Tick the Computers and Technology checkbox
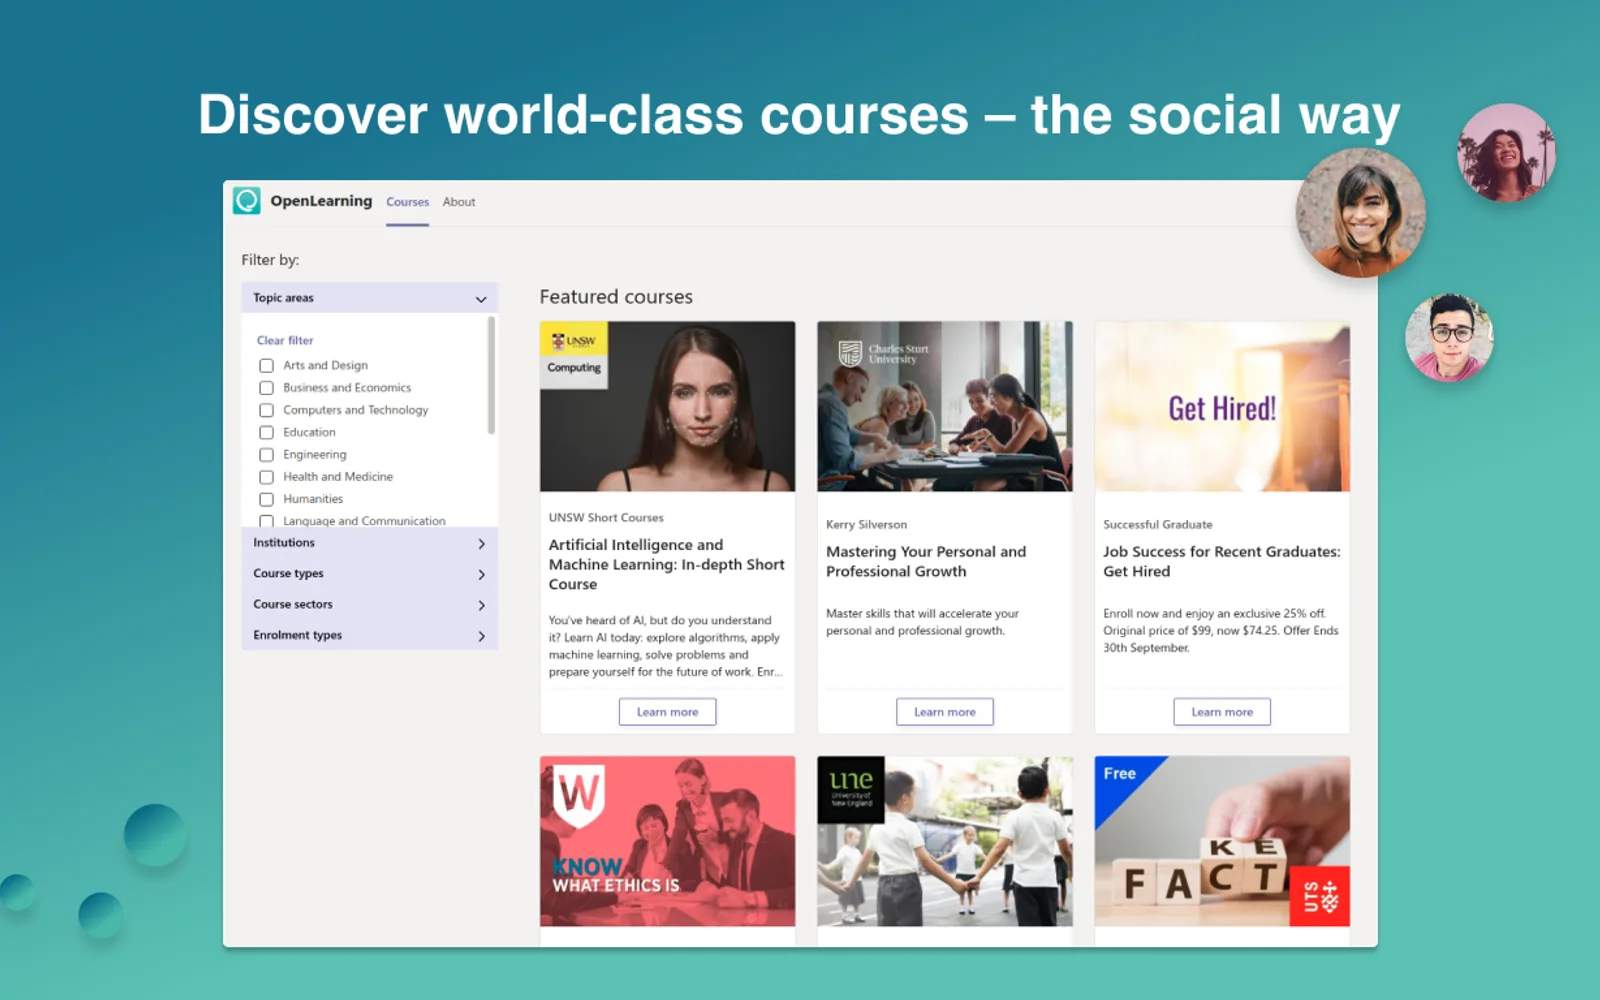The width and height of the screenshot is (1600, 1000). [x=266, y=410]
